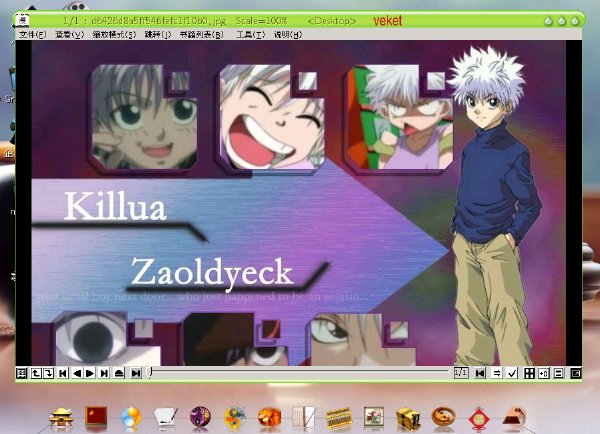This screenshot has height=434, width=600.
Task: Open the purple round dock icon
Action: click(200, 417)
